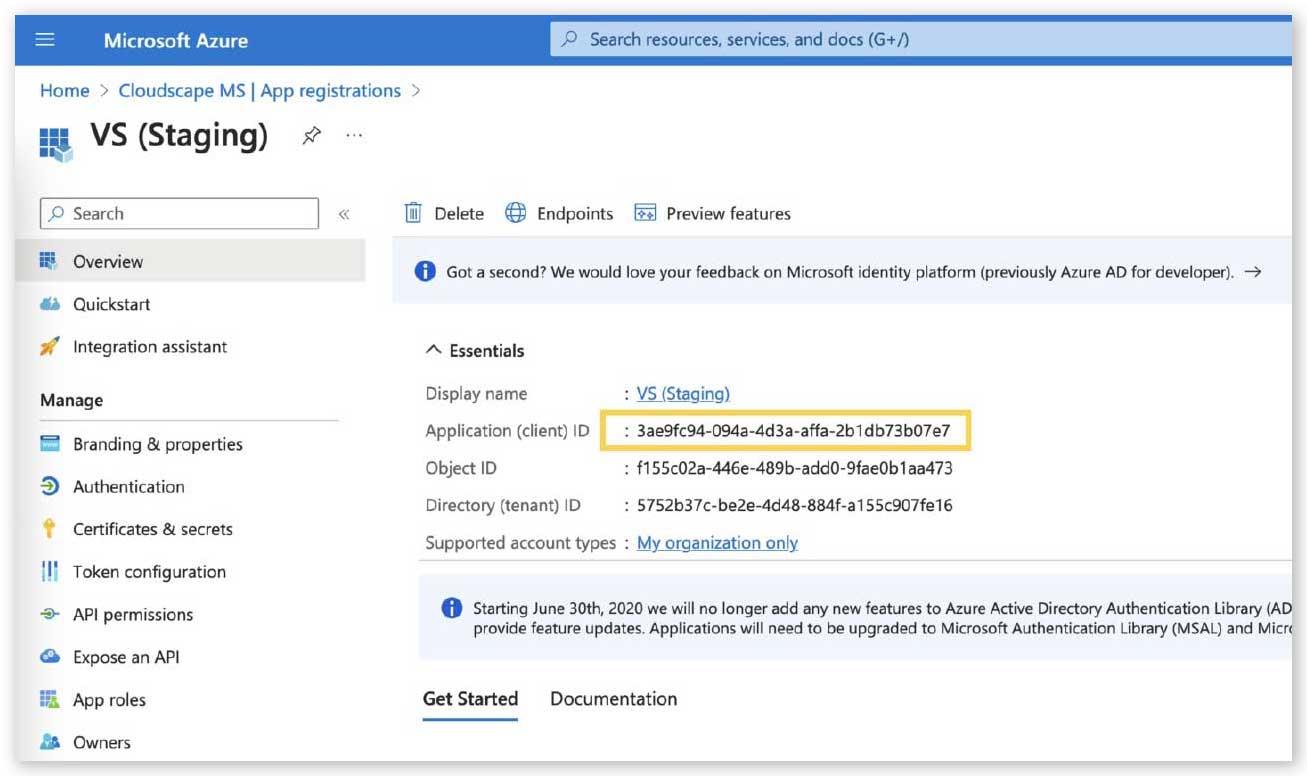Screen dimensions: 1307x776
Task: Click the Object ID label
Action: coord(461,468)
